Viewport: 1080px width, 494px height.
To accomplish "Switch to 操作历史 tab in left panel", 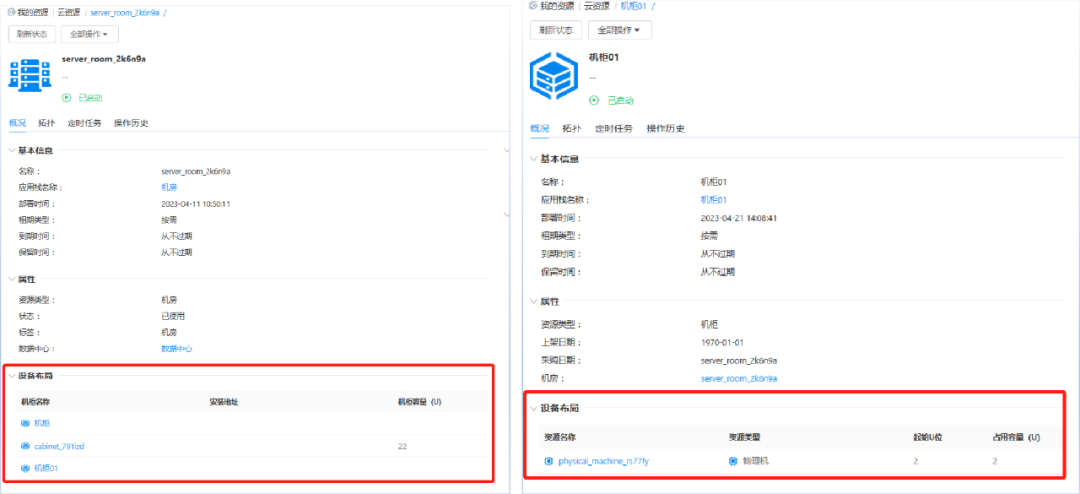I will coord(131,123).
